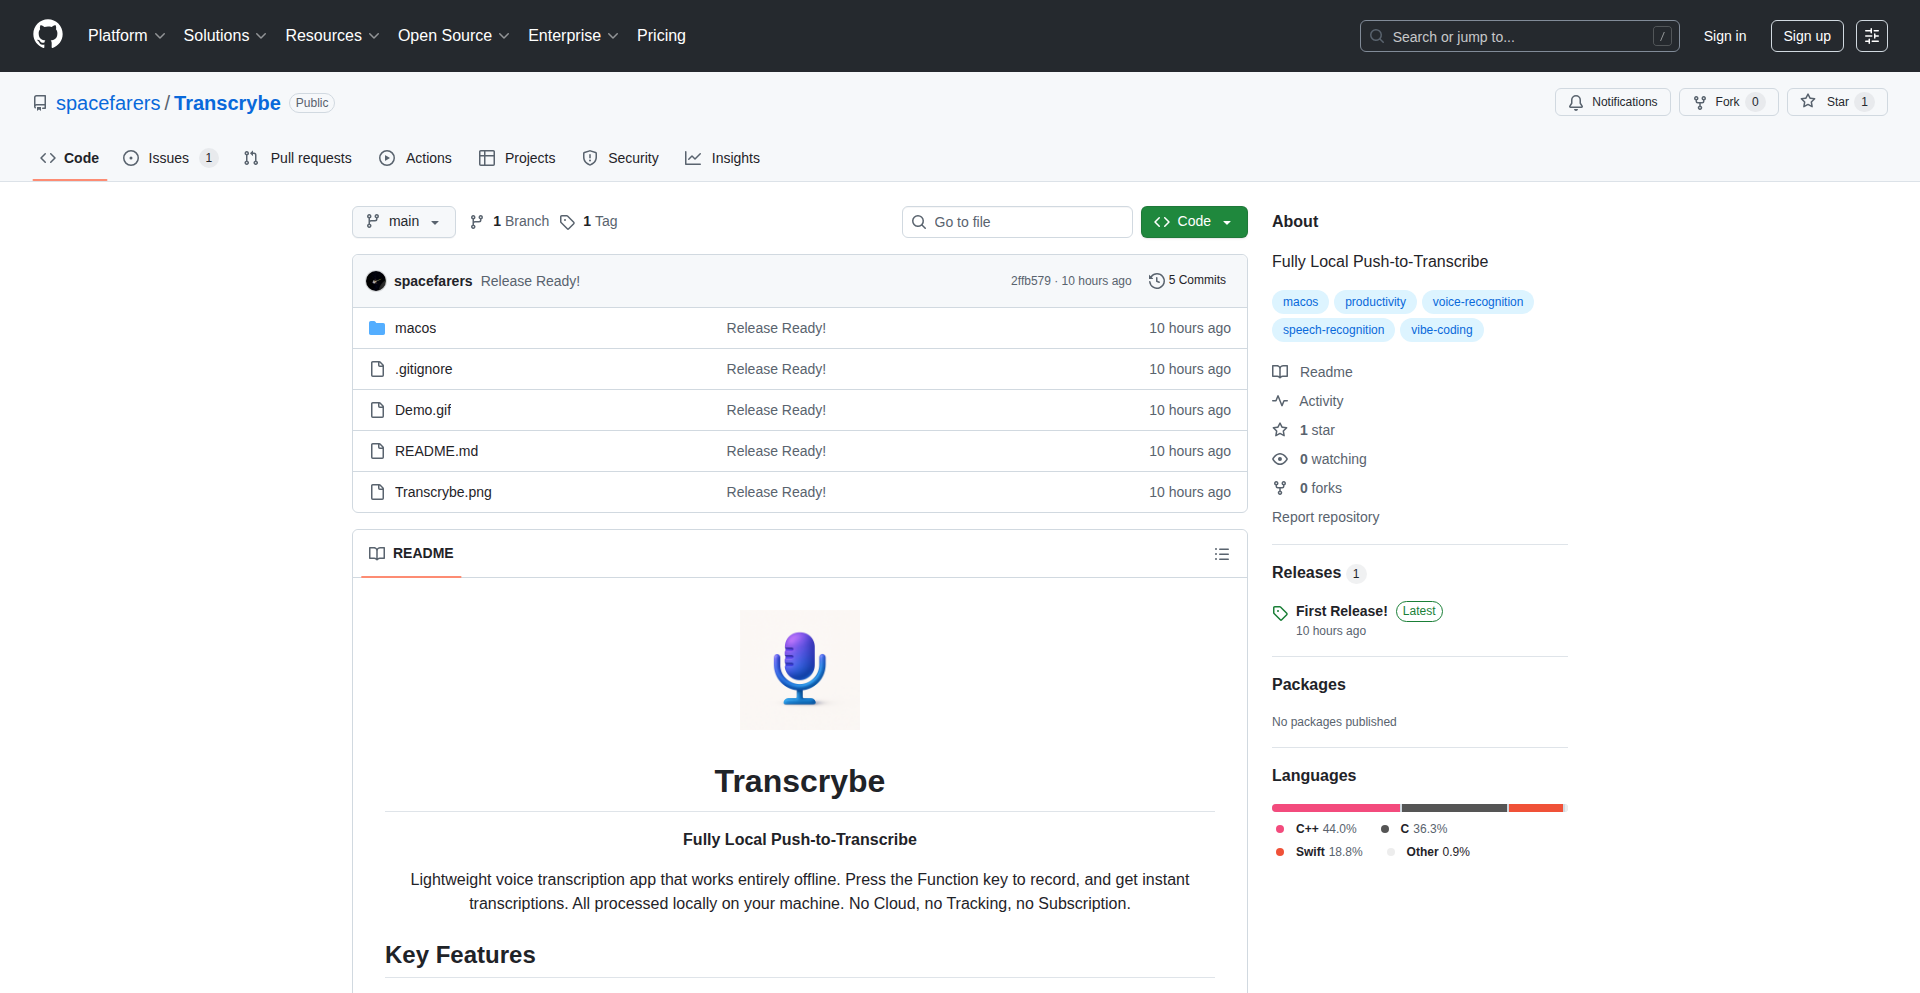1920x993 pixels.
Task: Click the book icon on README tab
Action: click(x=377, y=554)
